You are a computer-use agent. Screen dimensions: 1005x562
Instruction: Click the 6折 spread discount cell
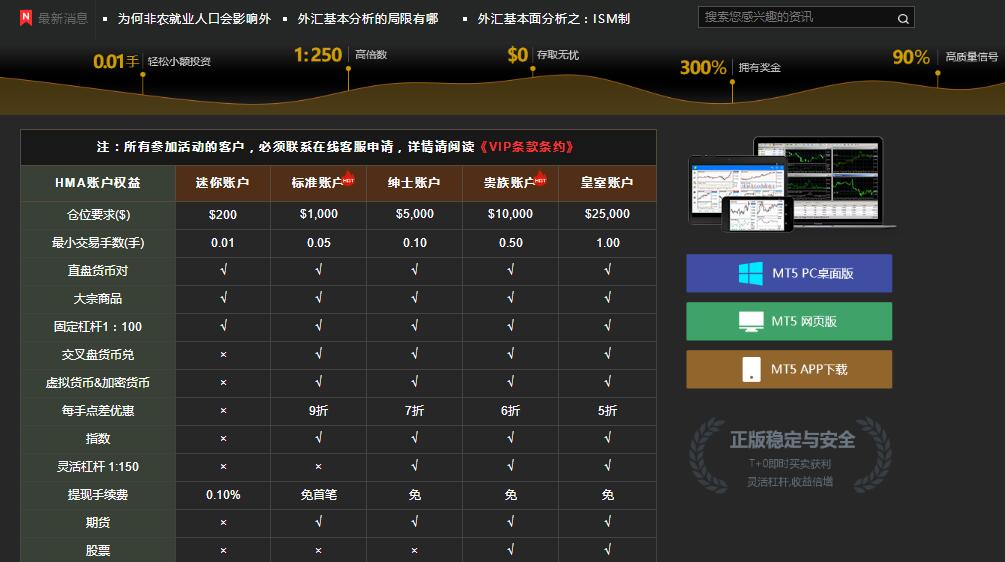click(x=511, y=411)
